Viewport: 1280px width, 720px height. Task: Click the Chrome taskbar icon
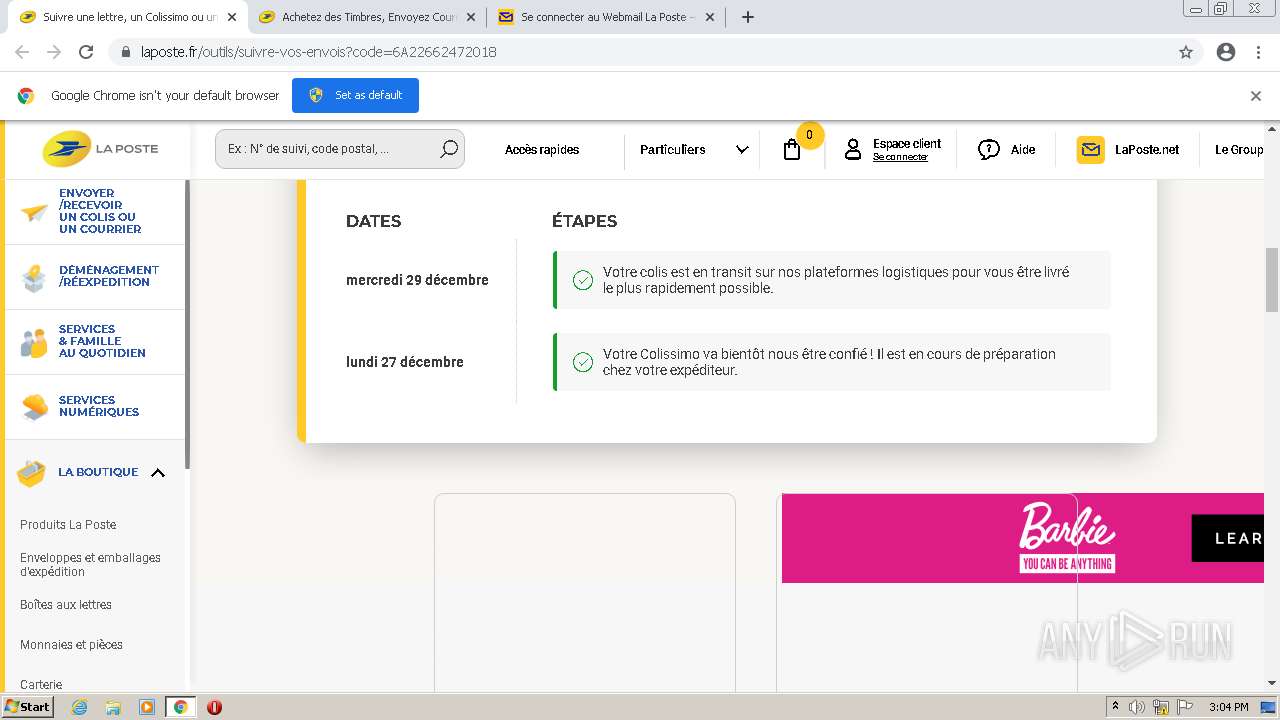(x=180, y=707)
